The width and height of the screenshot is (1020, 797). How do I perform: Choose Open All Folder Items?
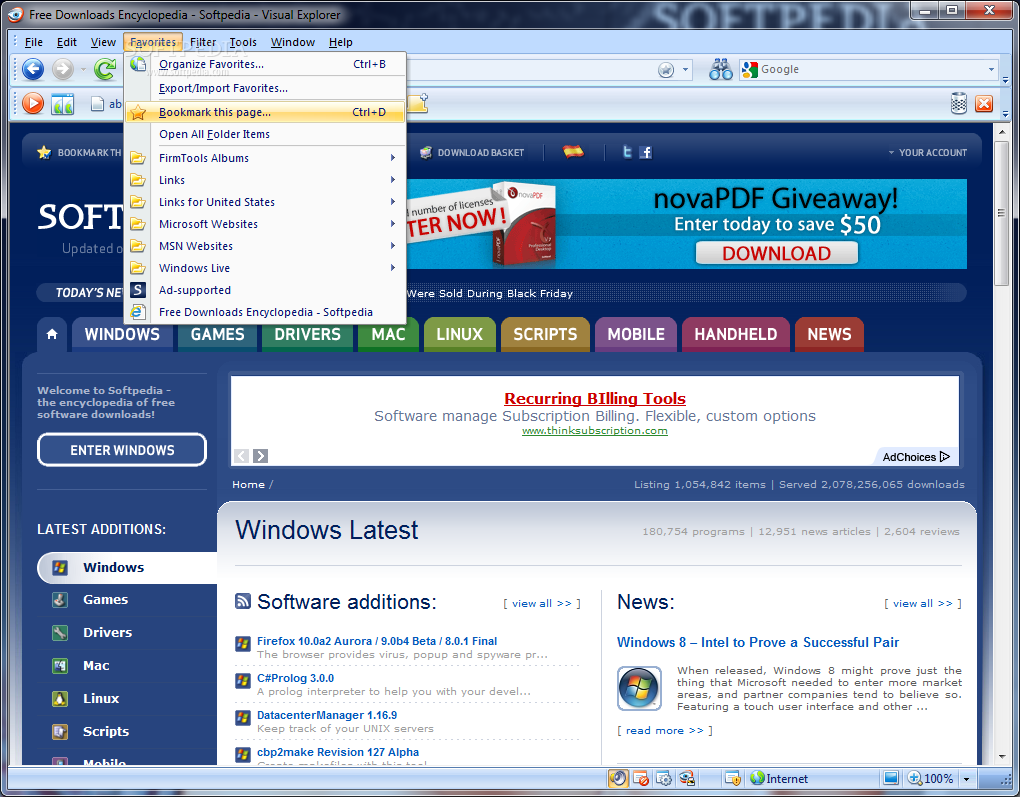point(265,134)
